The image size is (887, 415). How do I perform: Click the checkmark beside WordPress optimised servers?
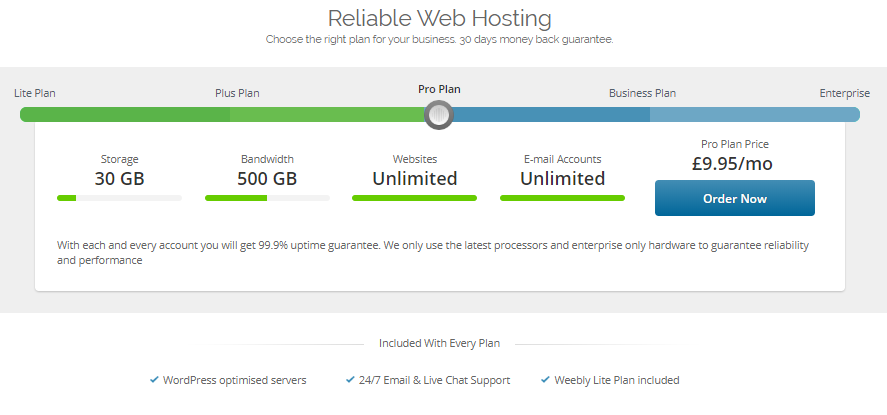(154, 380)
